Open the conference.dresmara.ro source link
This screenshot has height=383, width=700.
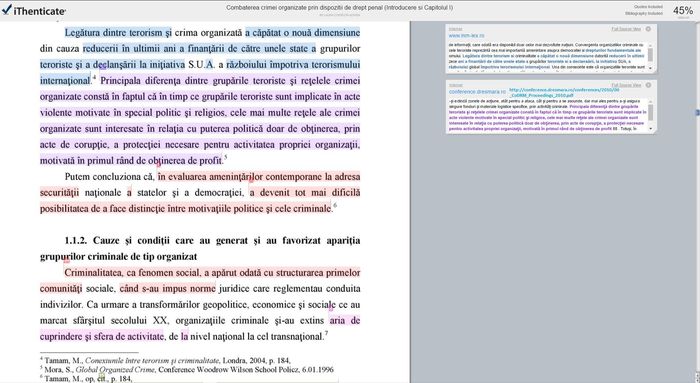pyautogui.click(x=477, y=92)
